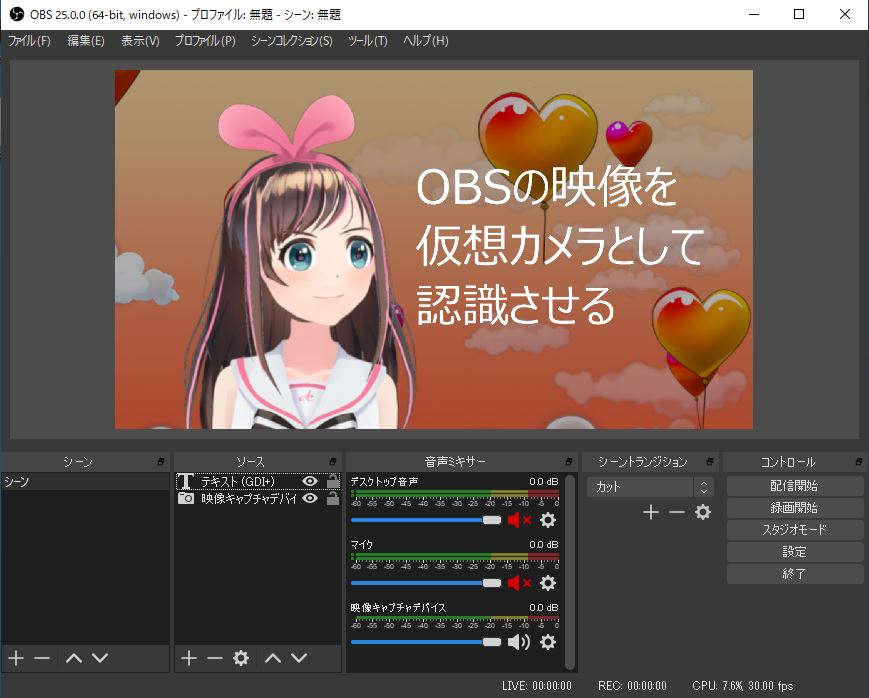869x698 pixels.
Task: Open 設定 from controls
Action: pyautogui.click(x=794, y=552)
